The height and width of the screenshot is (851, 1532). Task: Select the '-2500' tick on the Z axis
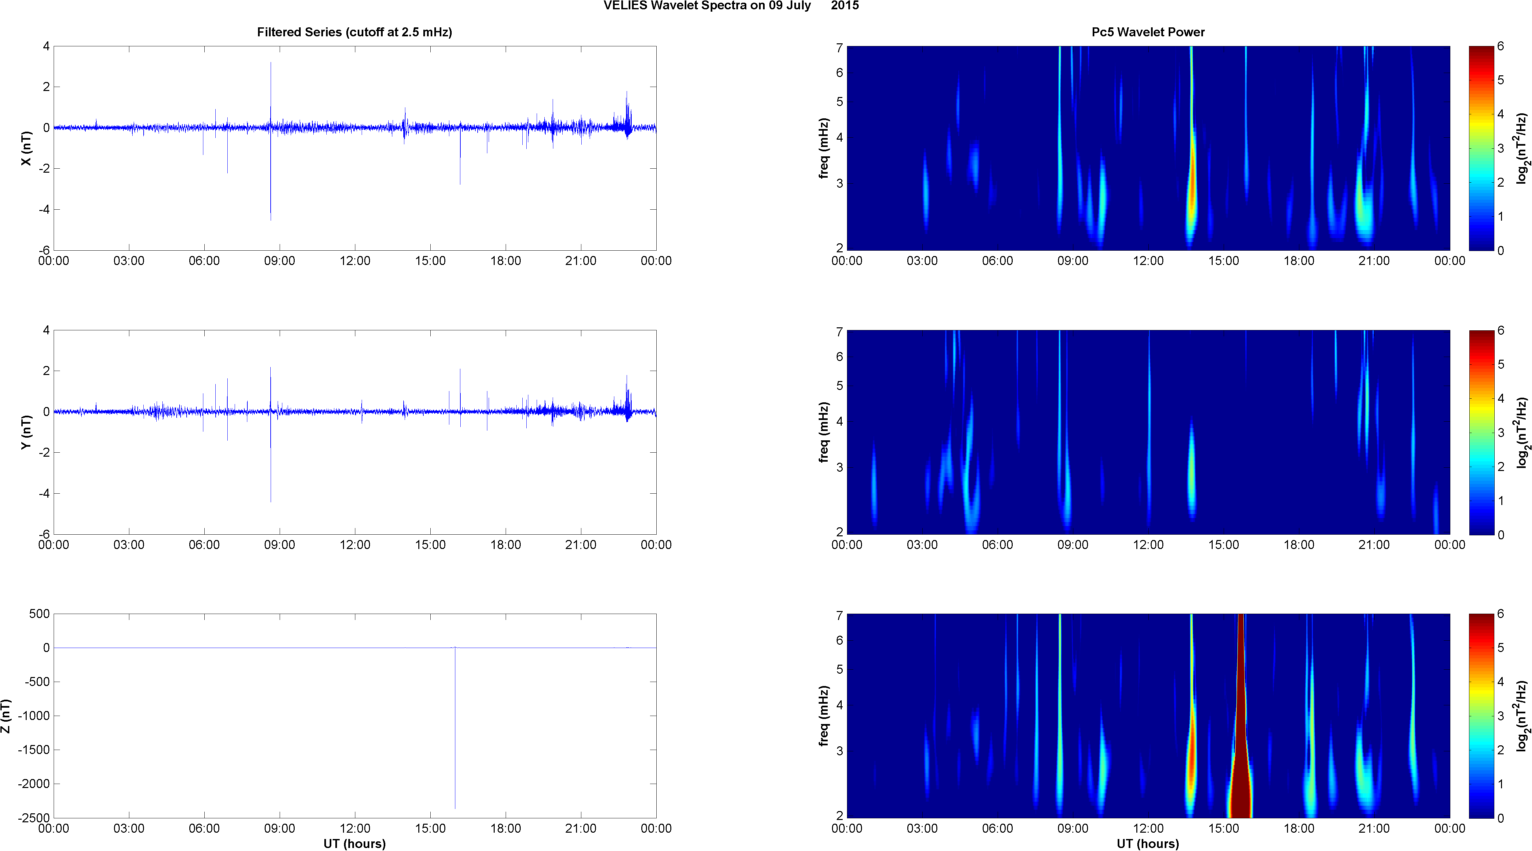point(33,818)
